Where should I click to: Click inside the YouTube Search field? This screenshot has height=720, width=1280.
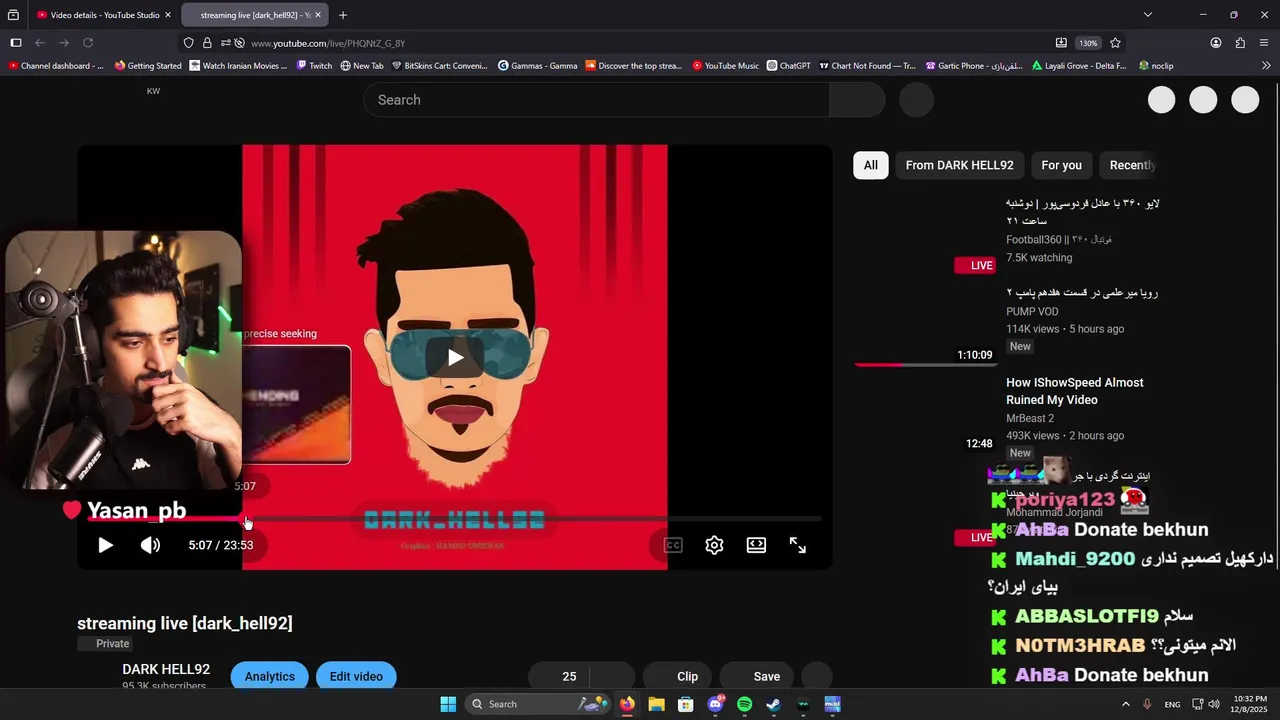[x=596, y=100]
